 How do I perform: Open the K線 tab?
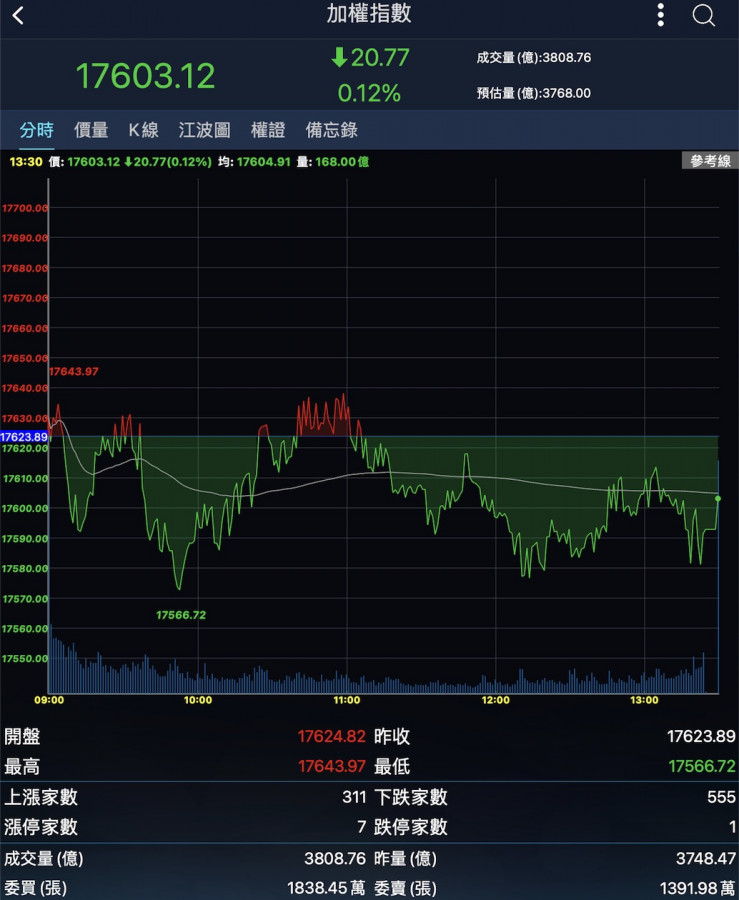[x=143, y=130]
